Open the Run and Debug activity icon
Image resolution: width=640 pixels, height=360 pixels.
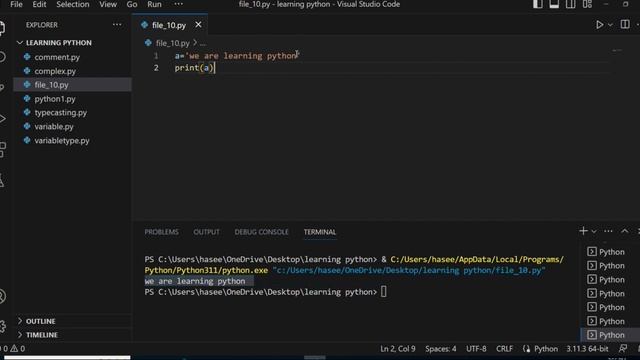[x=2, y=119]
